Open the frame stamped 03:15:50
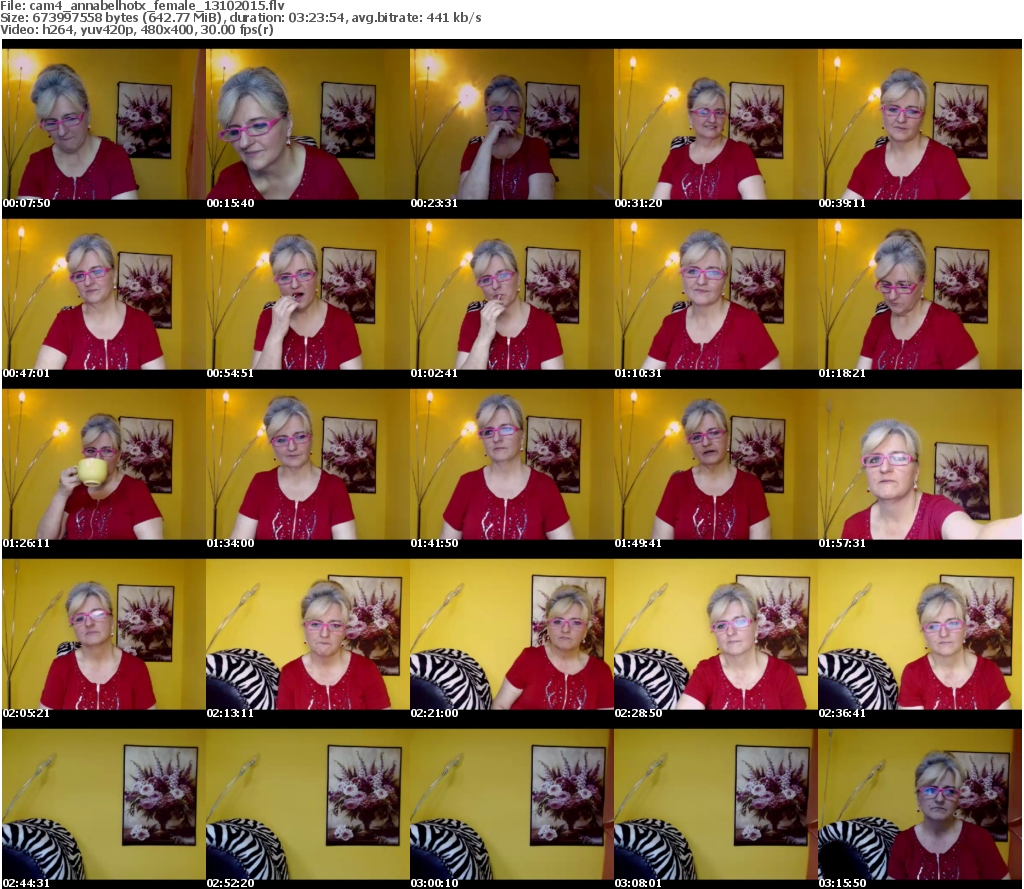Image resolution: width=1024 pixels, height=889 pixels. (920, 803)
